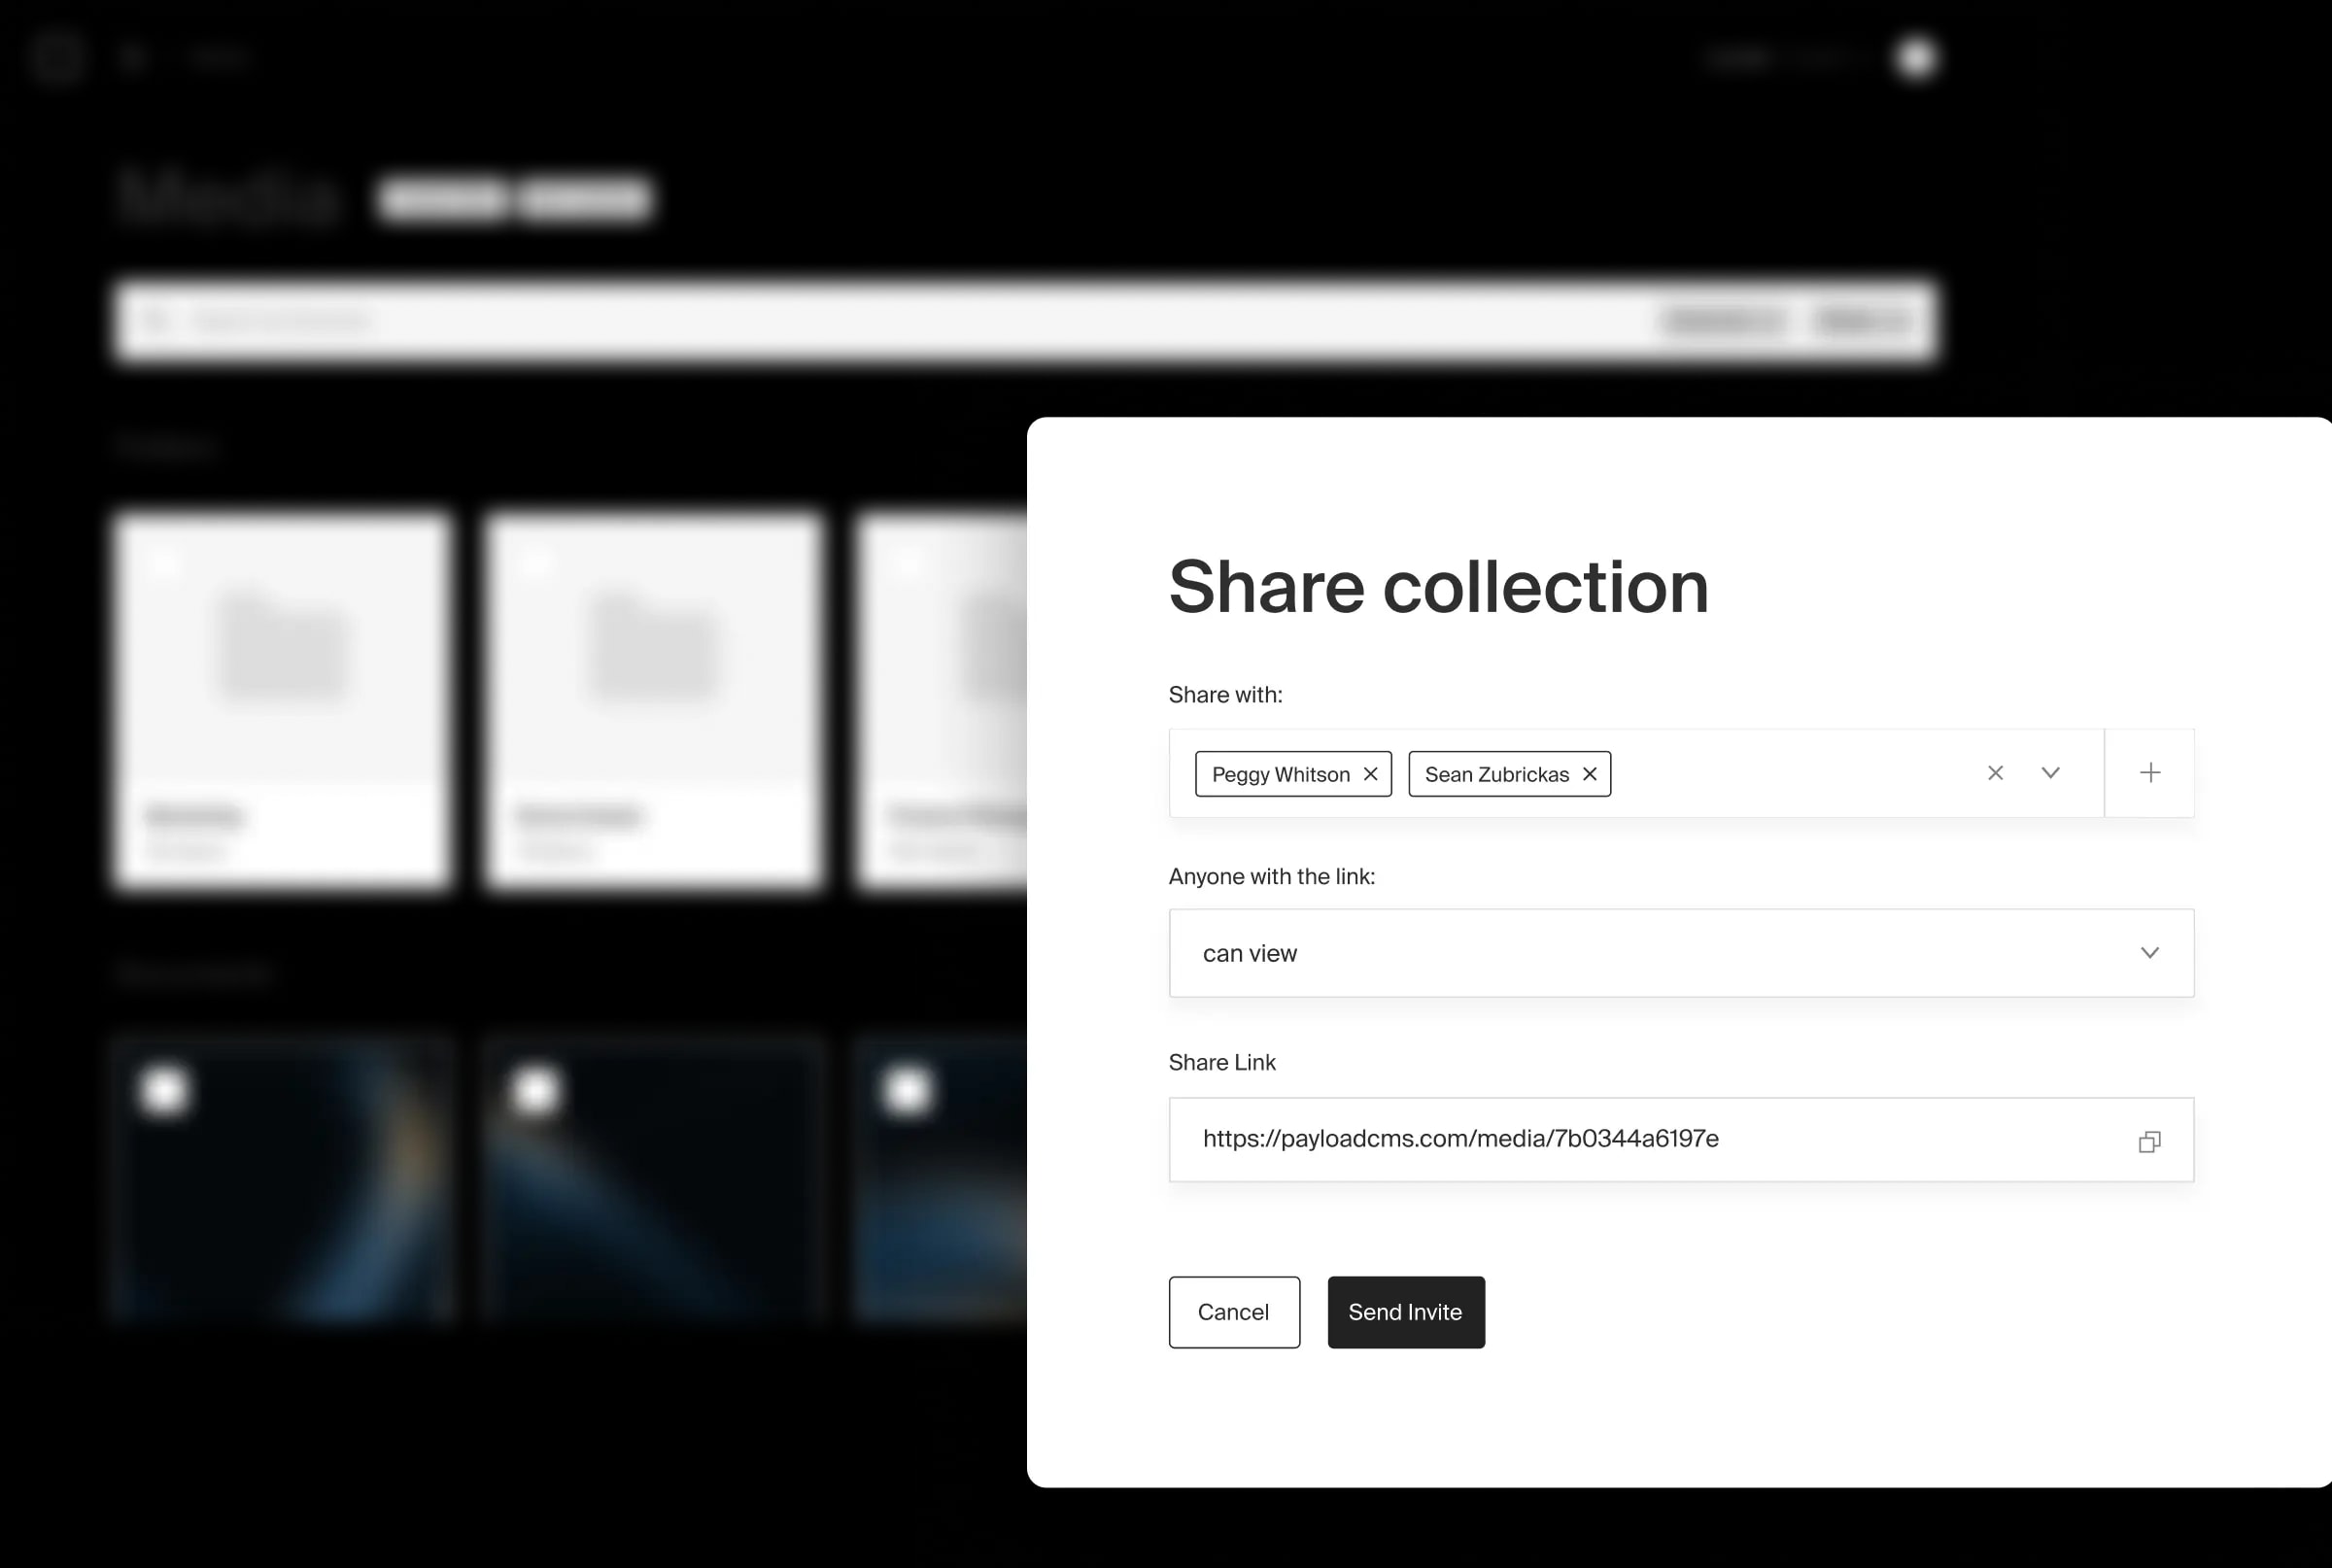2332x1568 pixels.
Task: Click inside the Share Link field
Action: (x=1600, y=1139)
